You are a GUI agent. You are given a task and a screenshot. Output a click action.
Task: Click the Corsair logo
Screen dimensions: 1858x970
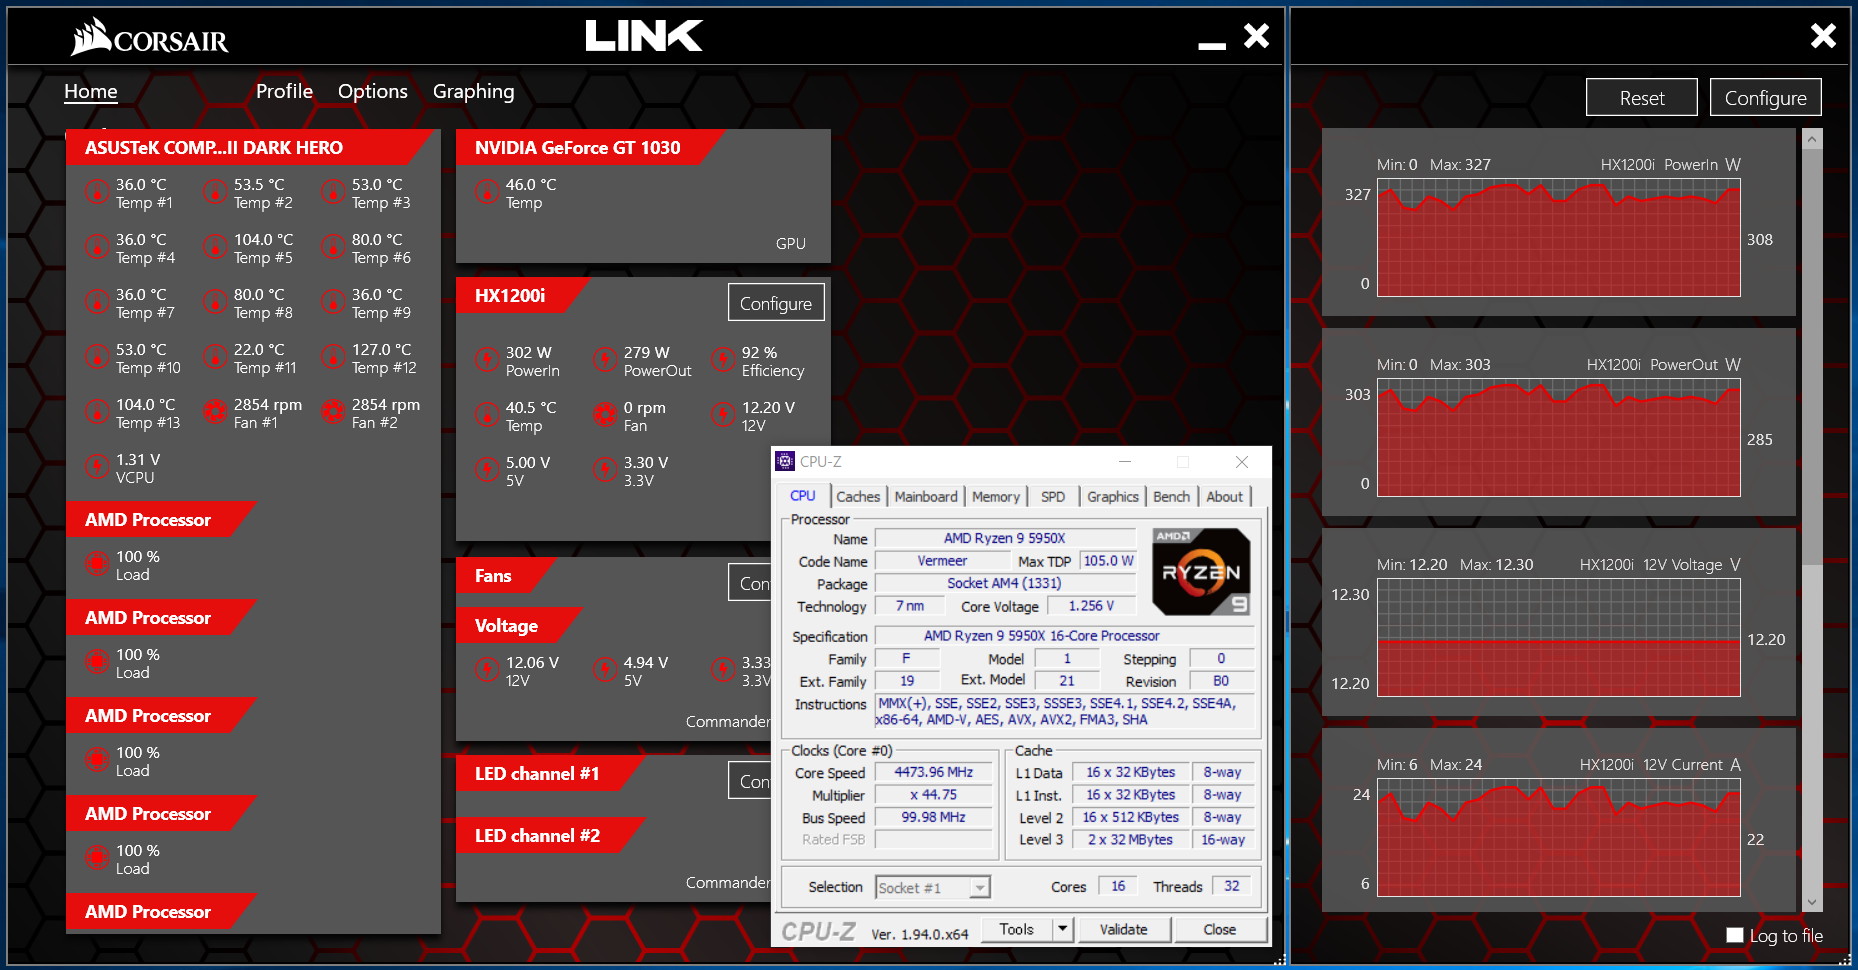click(x=150, y=37)
